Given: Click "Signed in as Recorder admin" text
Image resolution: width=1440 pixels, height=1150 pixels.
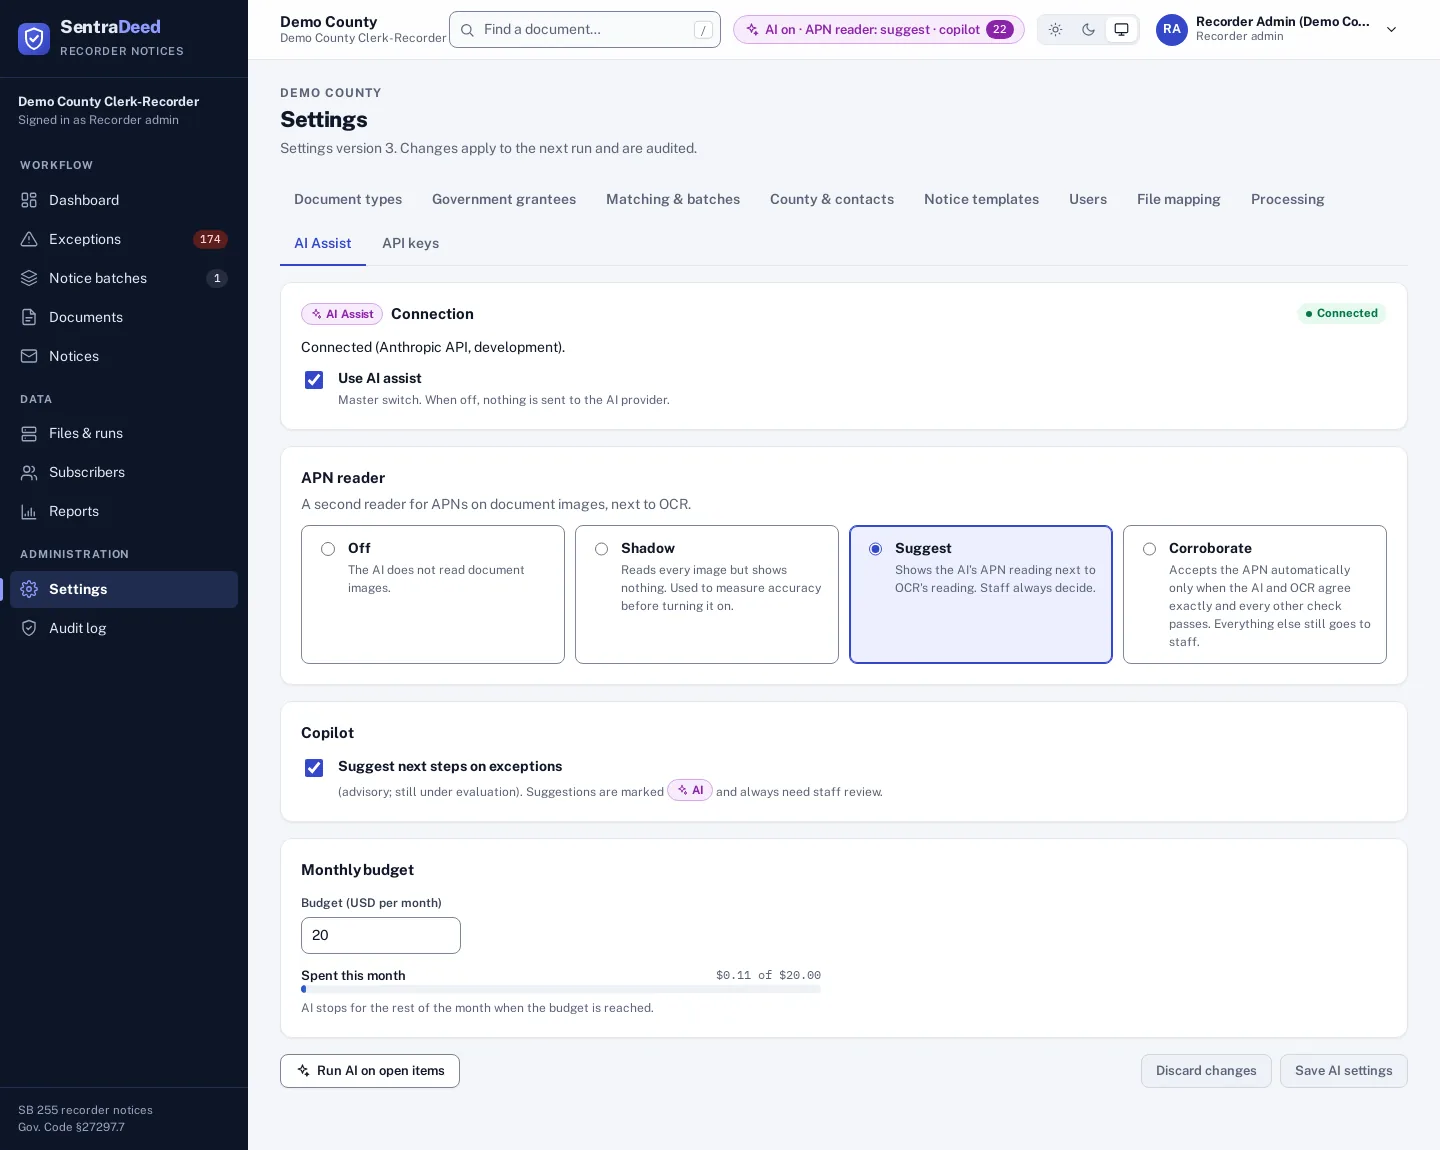Looking at the screenshot, I should tap(98, 120).
